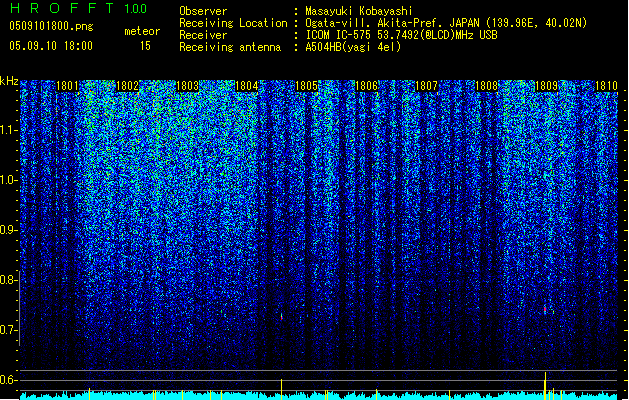629x400 pixels.
Task: Click the 1802 time marker
Action: 127,86
